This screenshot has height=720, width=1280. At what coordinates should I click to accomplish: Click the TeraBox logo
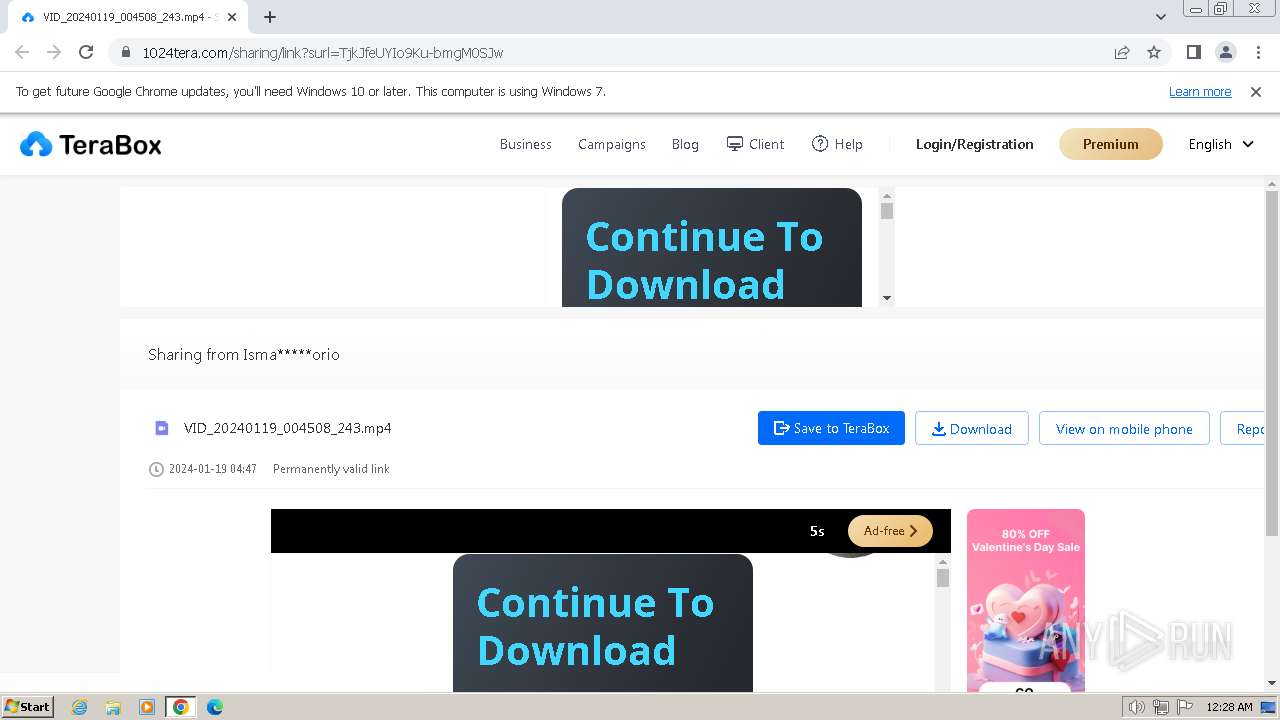[x=90, y=145]
